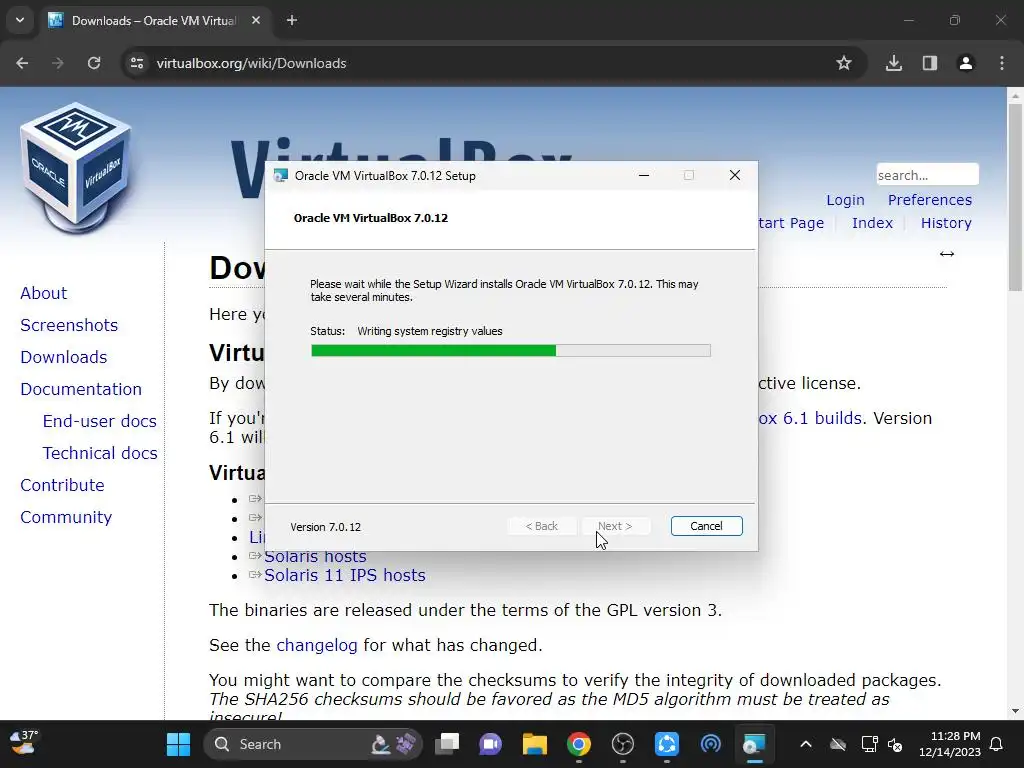
Task: Open Chrome profile menu
Action: [x=965, y=63]
